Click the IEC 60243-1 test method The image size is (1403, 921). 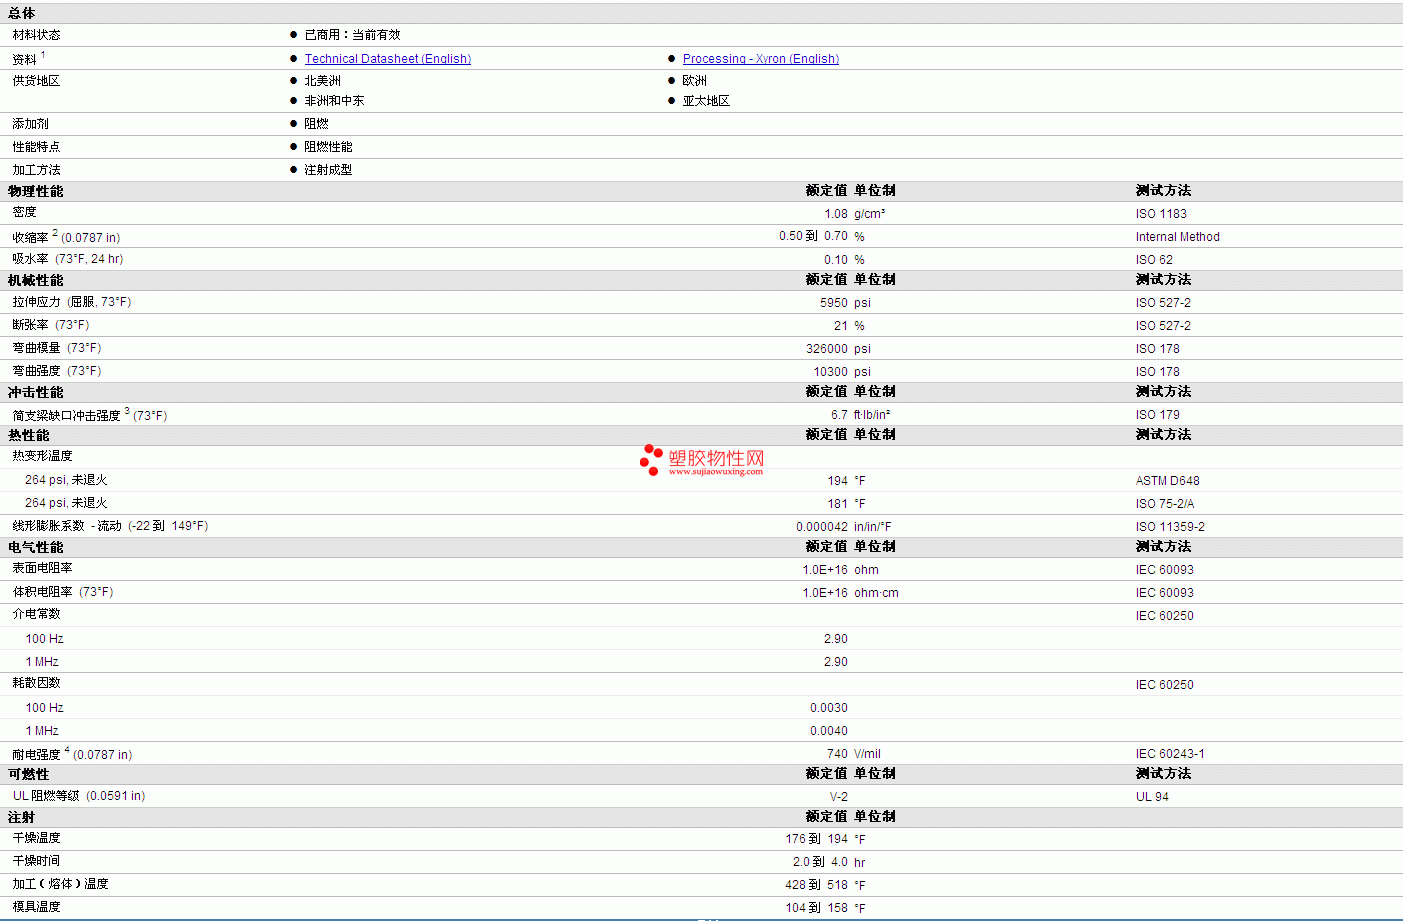(1170, 754)
